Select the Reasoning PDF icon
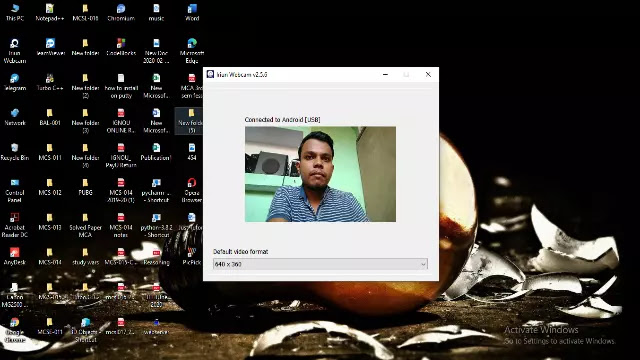This screenshot has width=640, height=360. (156, 256)
